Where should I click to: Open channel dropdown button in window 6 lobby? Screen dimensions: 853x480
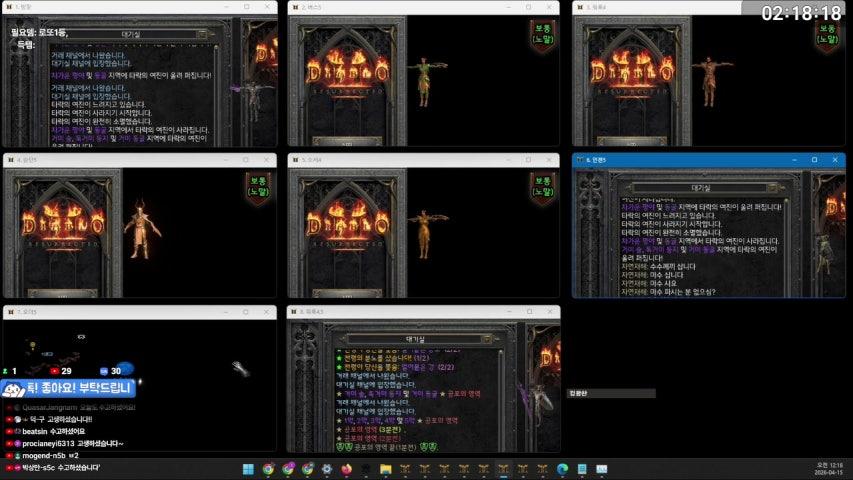click(x=772, y=187)
